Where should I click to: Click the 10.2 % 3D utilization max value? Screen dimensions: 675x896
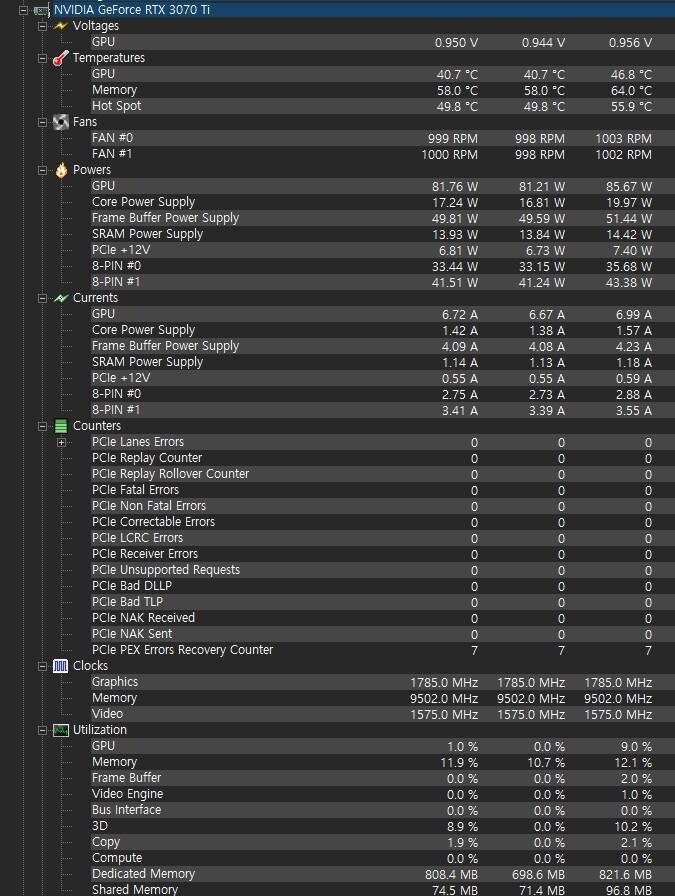click(631, 826)
